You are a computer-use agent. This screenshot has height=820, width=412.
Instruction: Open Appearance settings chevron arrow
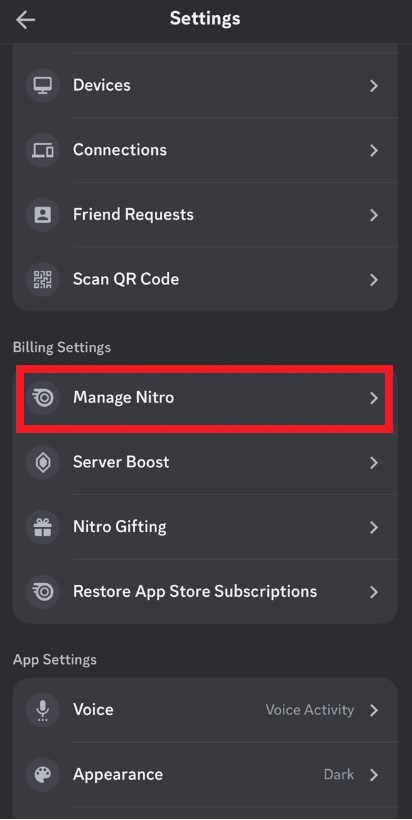click(374, 775)
